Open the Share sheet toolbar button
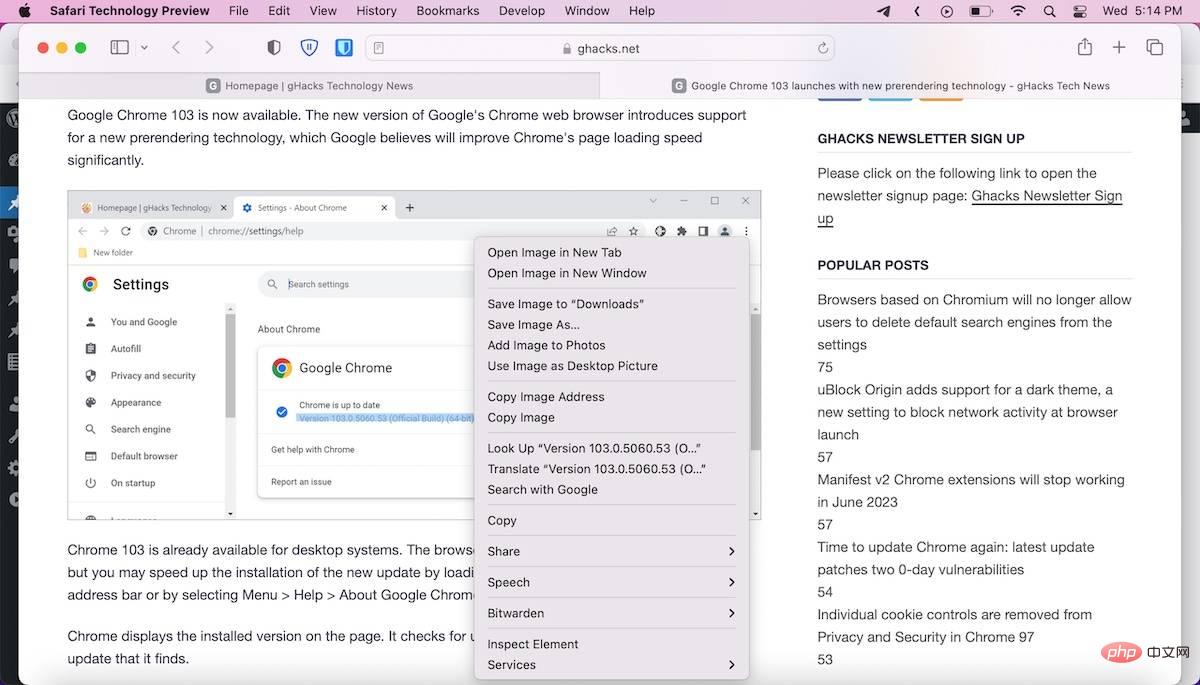 [x=1085, y=47]
